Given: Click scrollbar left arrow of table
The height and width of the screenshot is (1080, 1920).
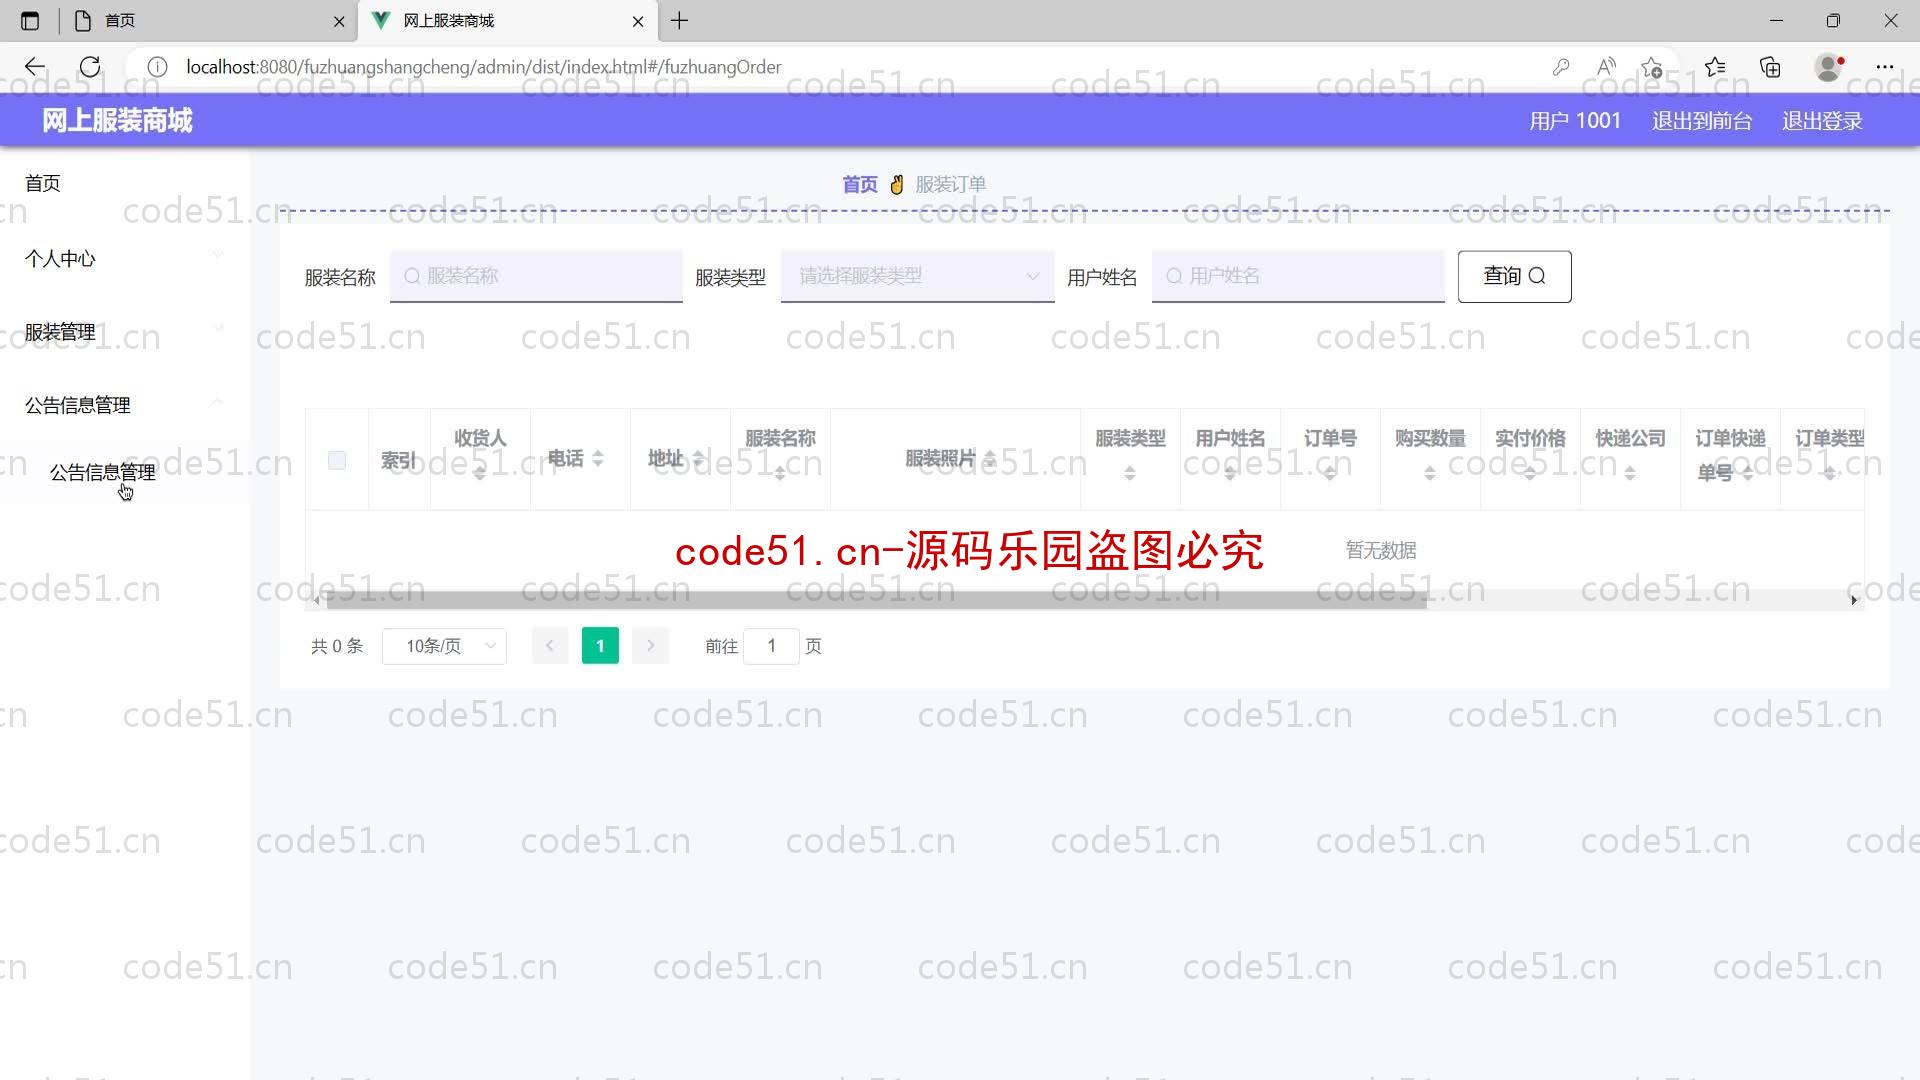Looking at the screenshot, I should pos(317,600).
